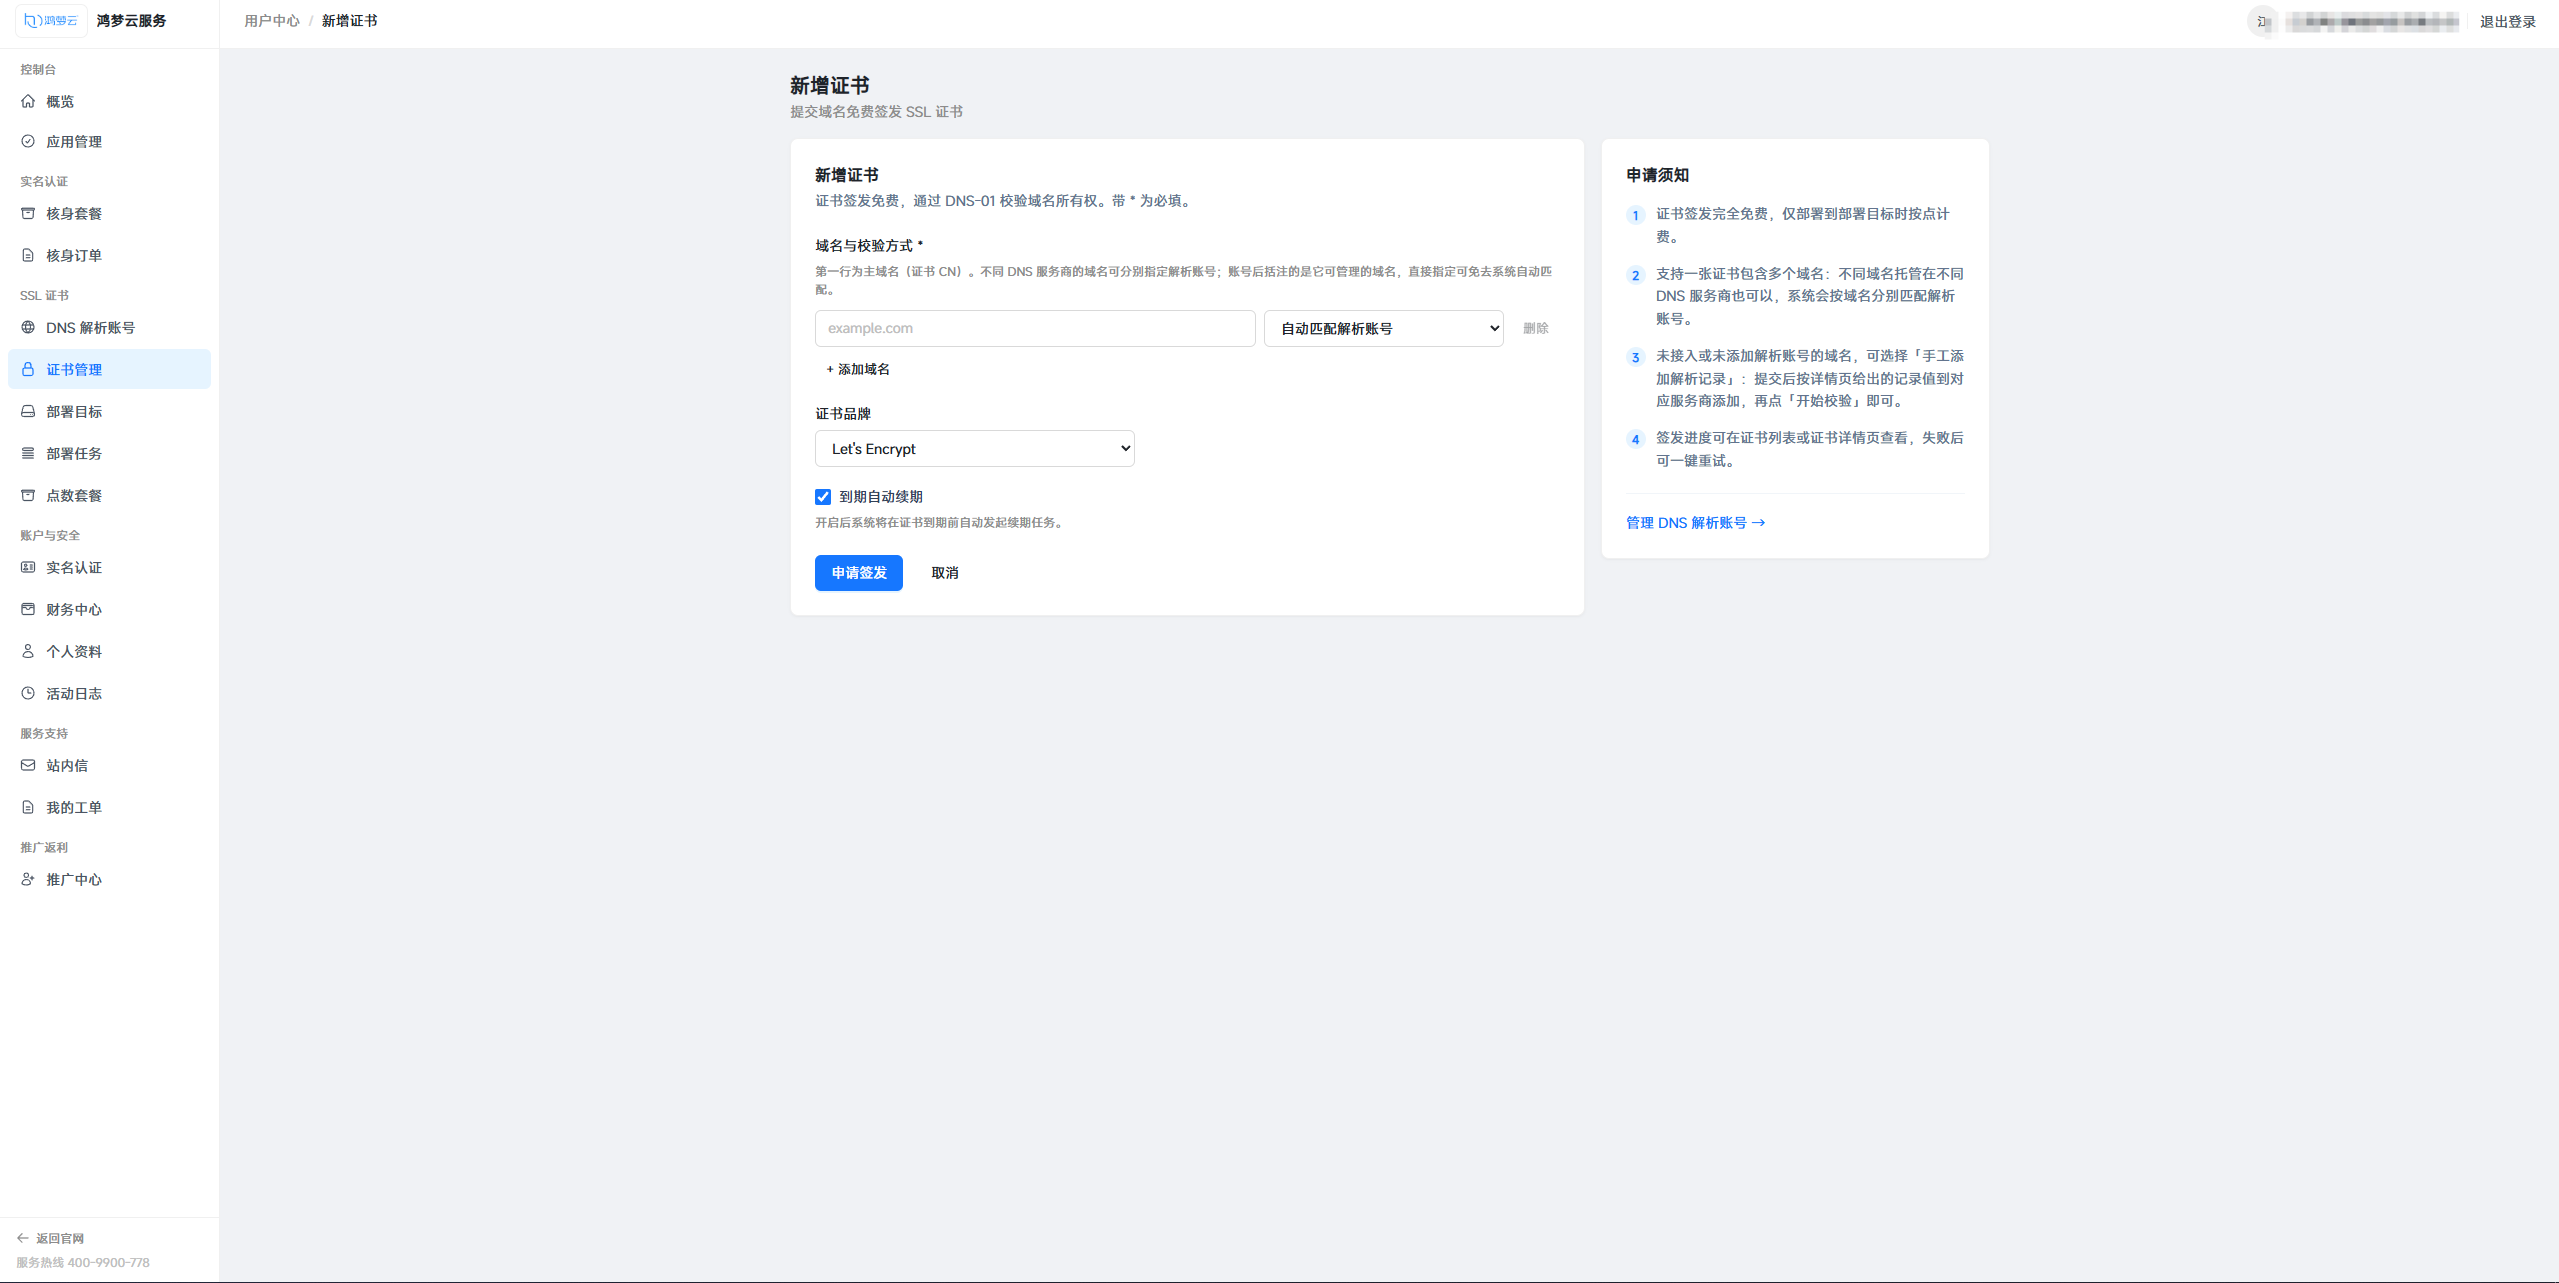Open 概览 in the sidebar menu
This screenshot has height=1283, width=2559.
[109, 101]
